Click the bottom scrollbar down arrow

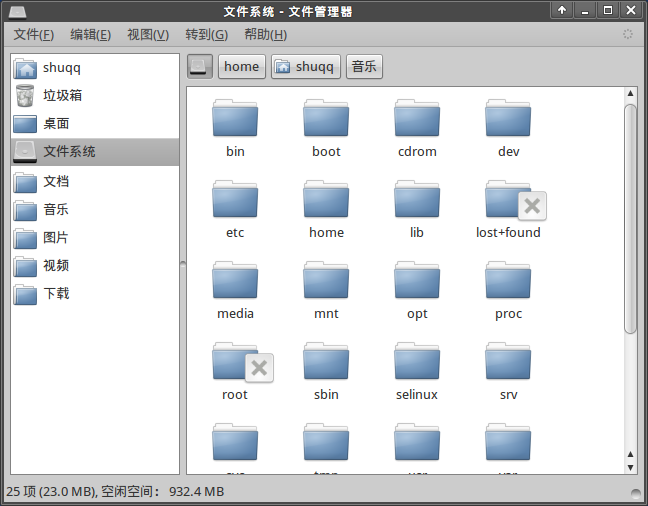(x=630, y=468)
